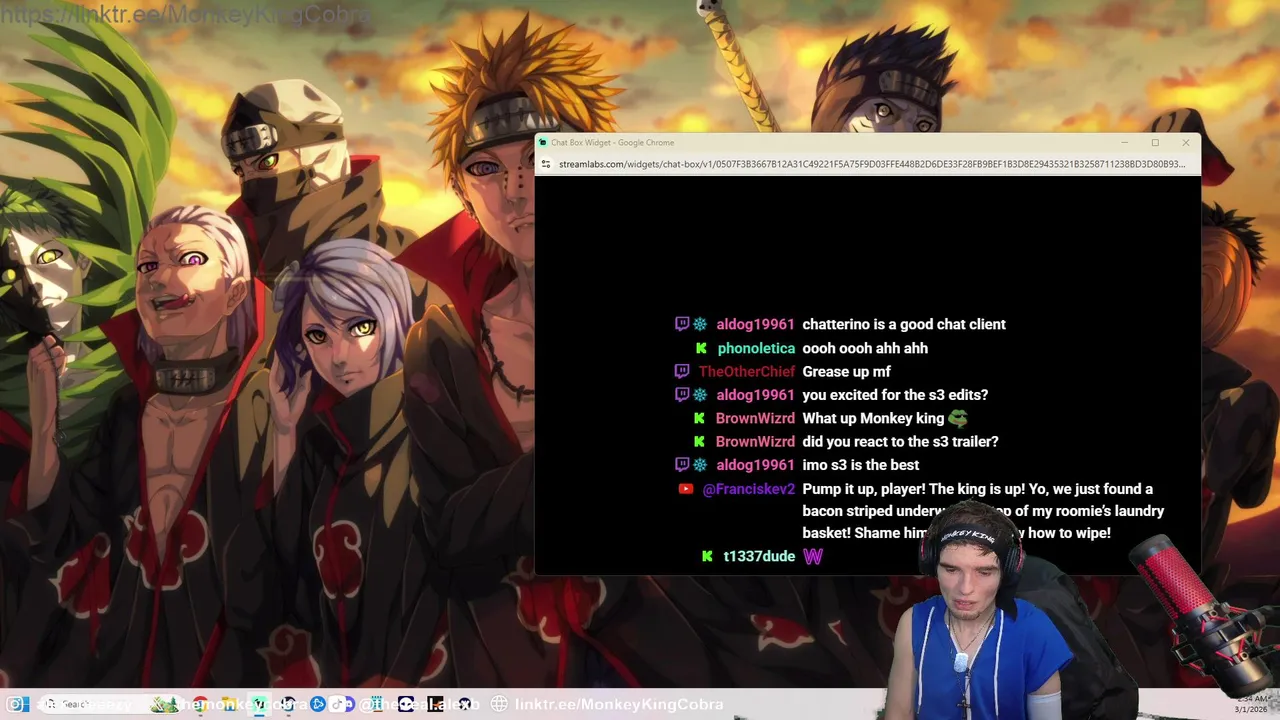Click YouTube icon beside @Franciskev2
Screen dimensions: 1280x720
[686, 489]
